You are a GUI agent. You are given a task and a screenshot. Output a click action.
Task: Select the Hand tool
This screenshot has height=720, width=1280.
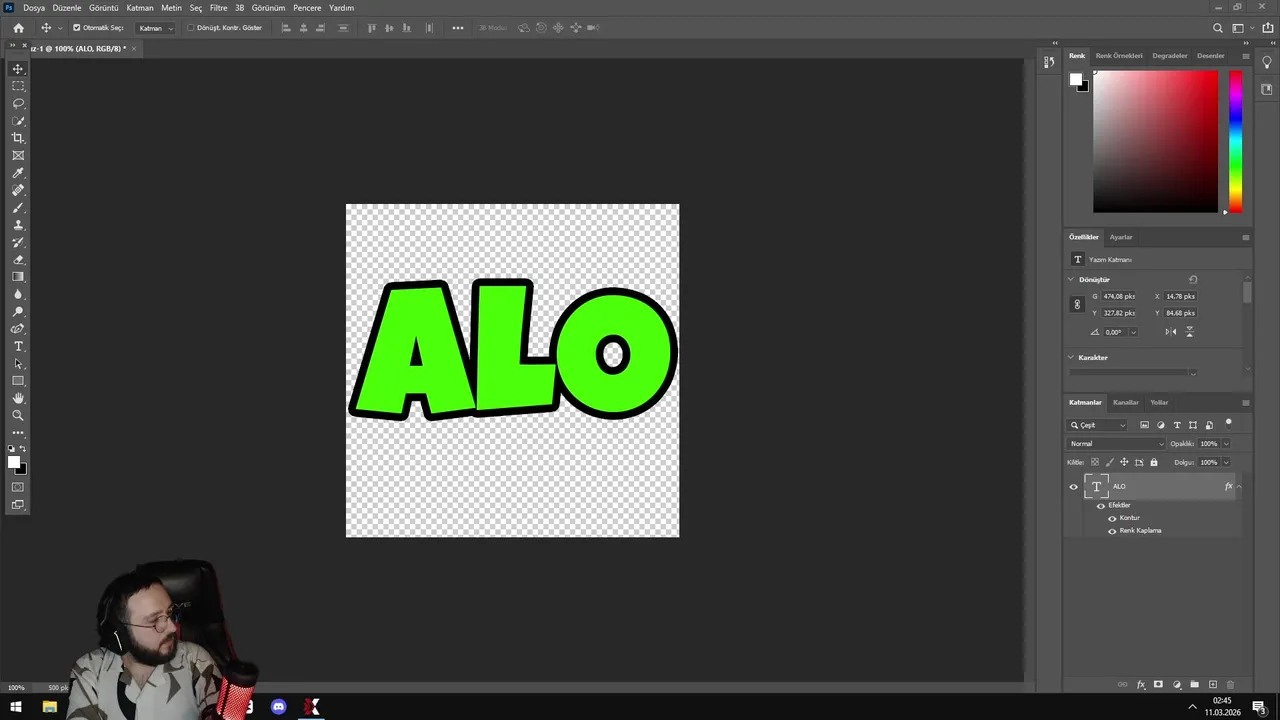pyautogui.click(x=18, y=398)
